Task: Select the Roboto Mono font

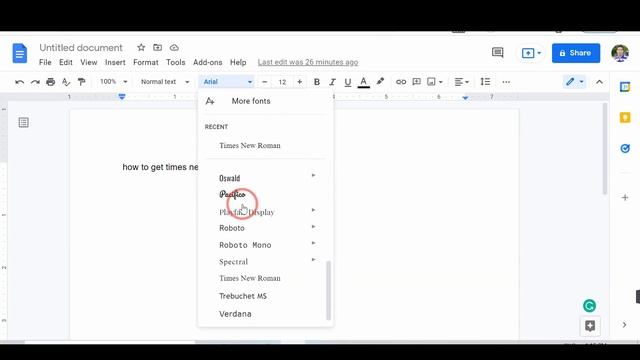Action: 245,245
